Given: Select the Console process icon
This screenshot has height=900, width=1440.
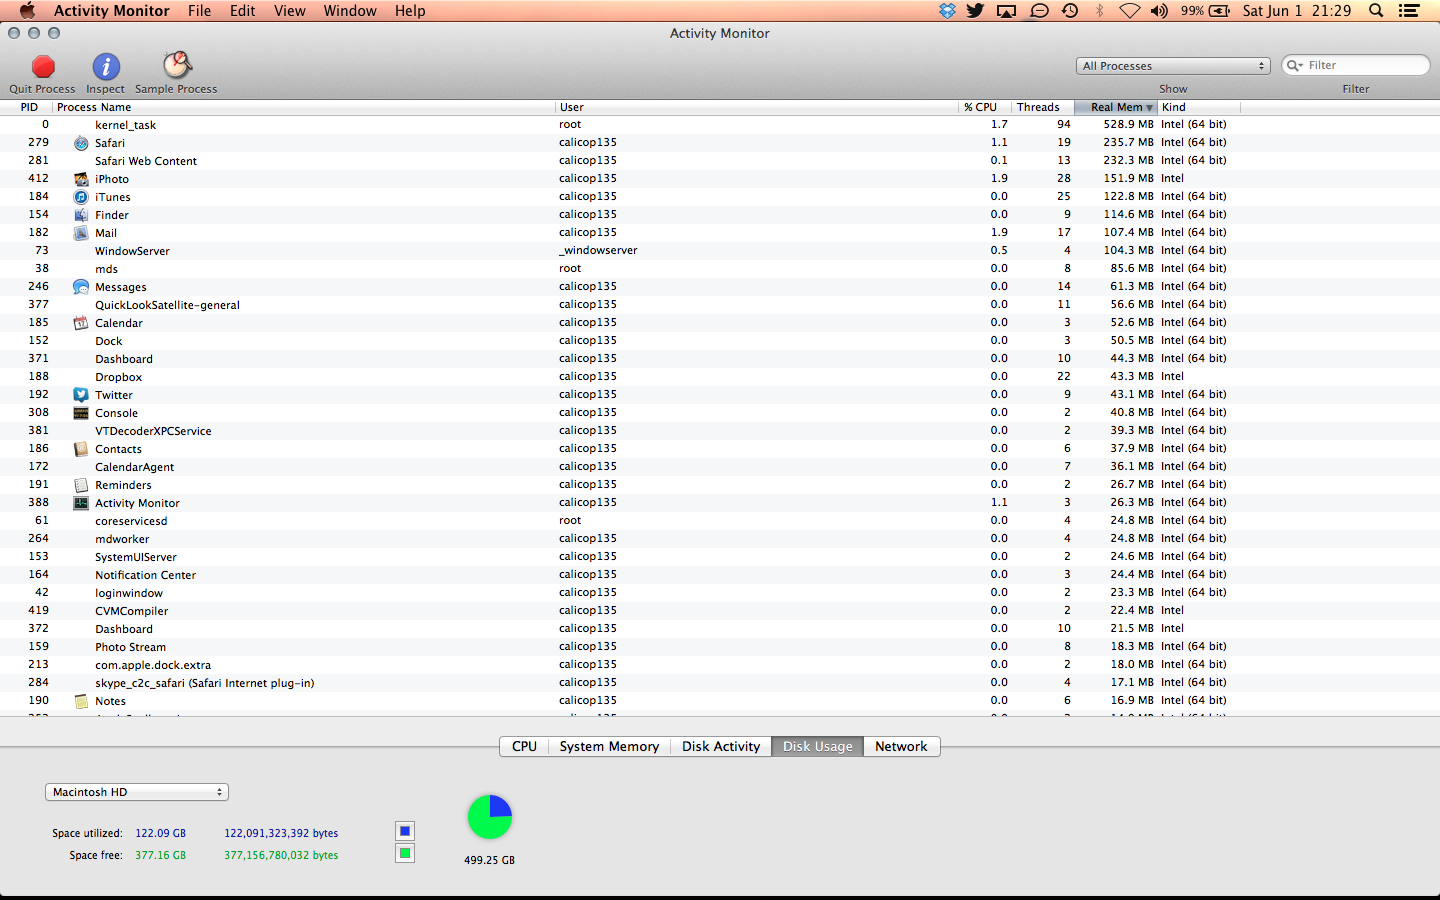Looking at the screenshot, I should coord(81,413).
